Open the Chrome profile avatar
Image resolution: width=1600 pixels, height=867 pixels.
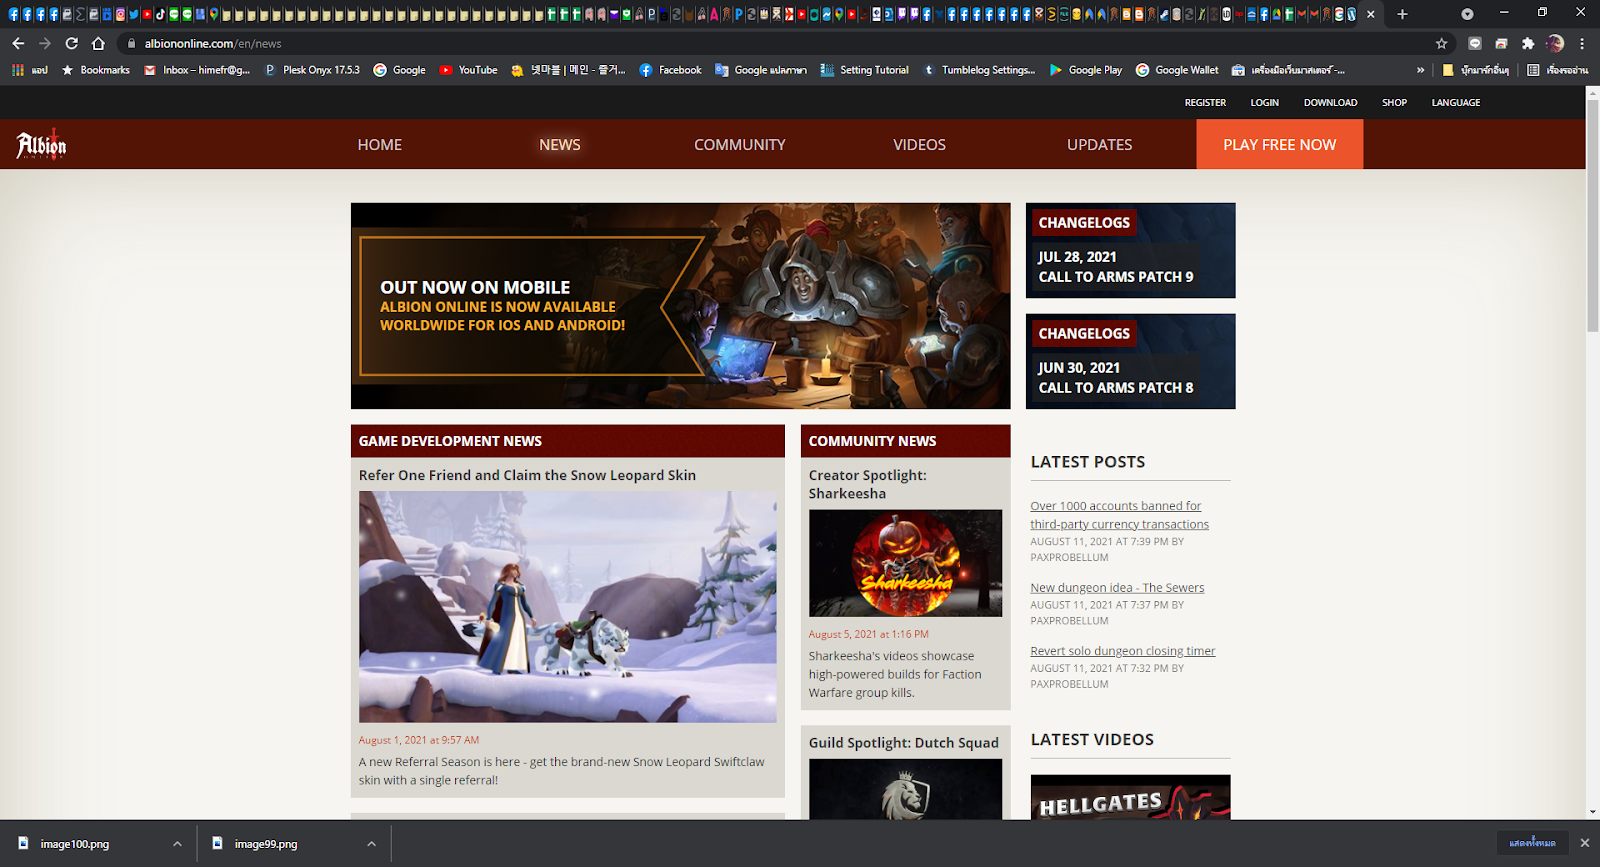coord(1554,43)
